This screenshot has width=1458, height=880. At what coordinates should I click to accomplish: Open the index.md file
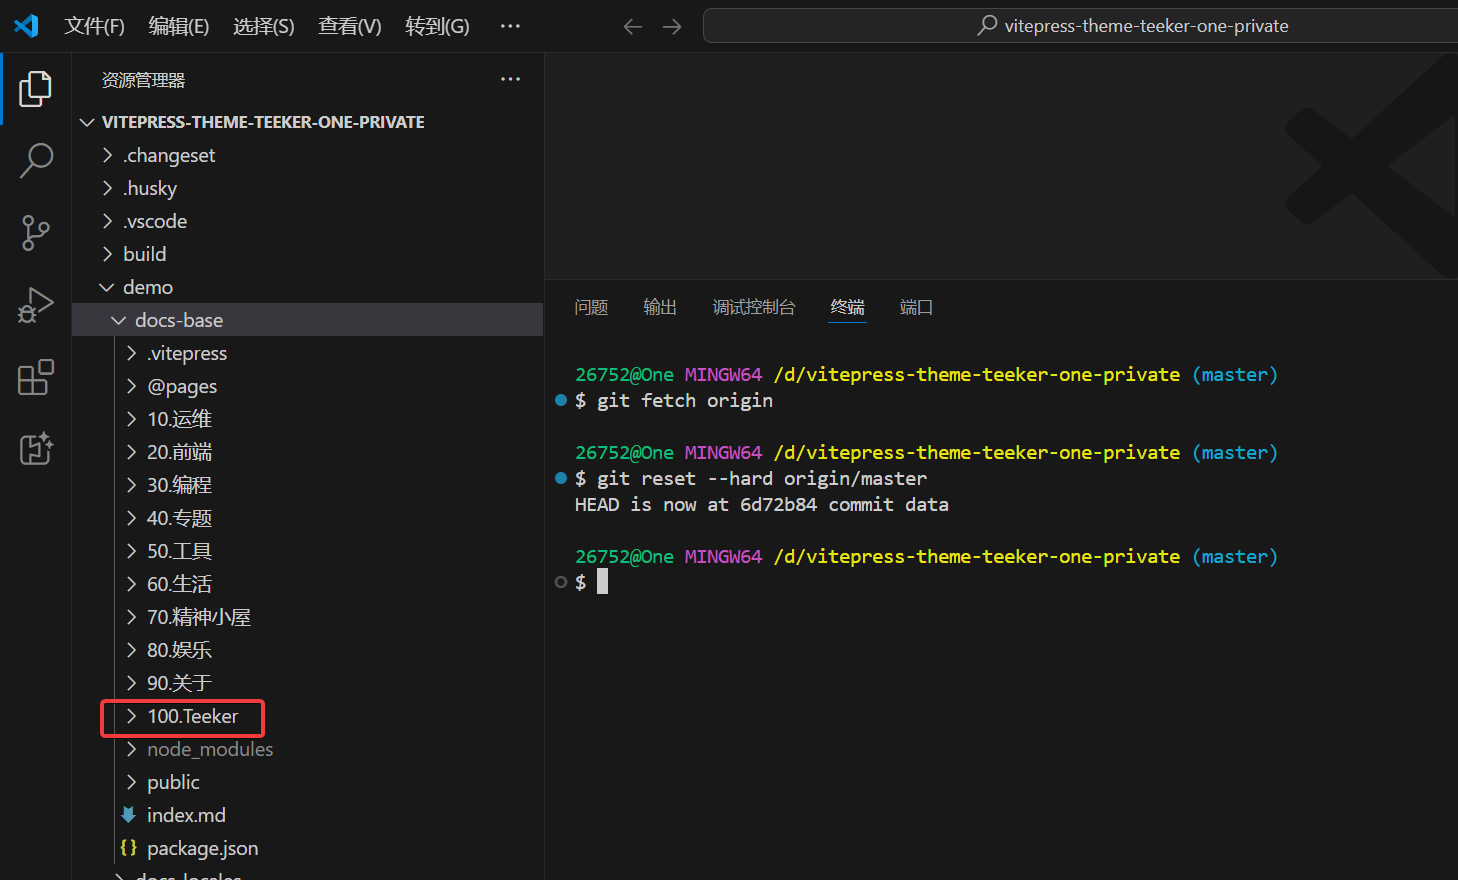308,815
